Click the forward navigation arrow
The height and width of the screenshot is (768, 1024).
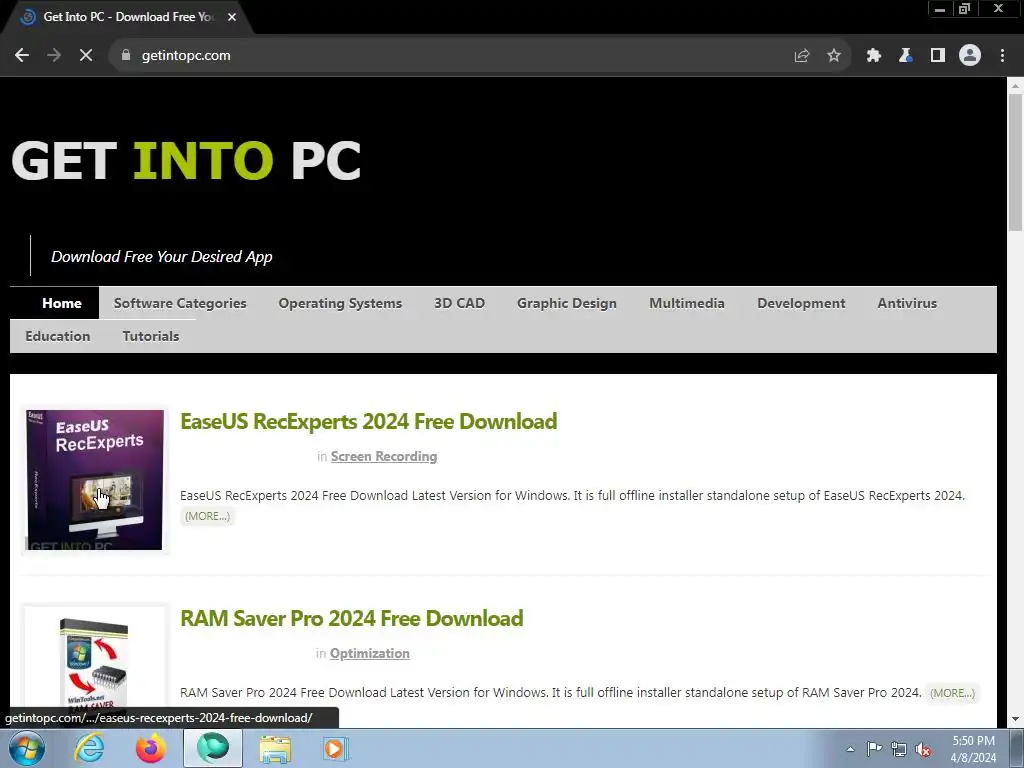54,56
